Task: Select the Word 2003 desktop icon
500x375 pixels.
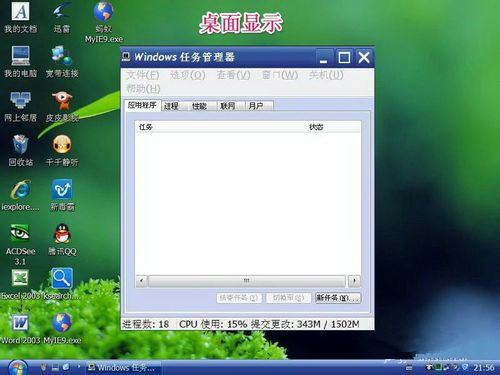Action: coord(21,329)
